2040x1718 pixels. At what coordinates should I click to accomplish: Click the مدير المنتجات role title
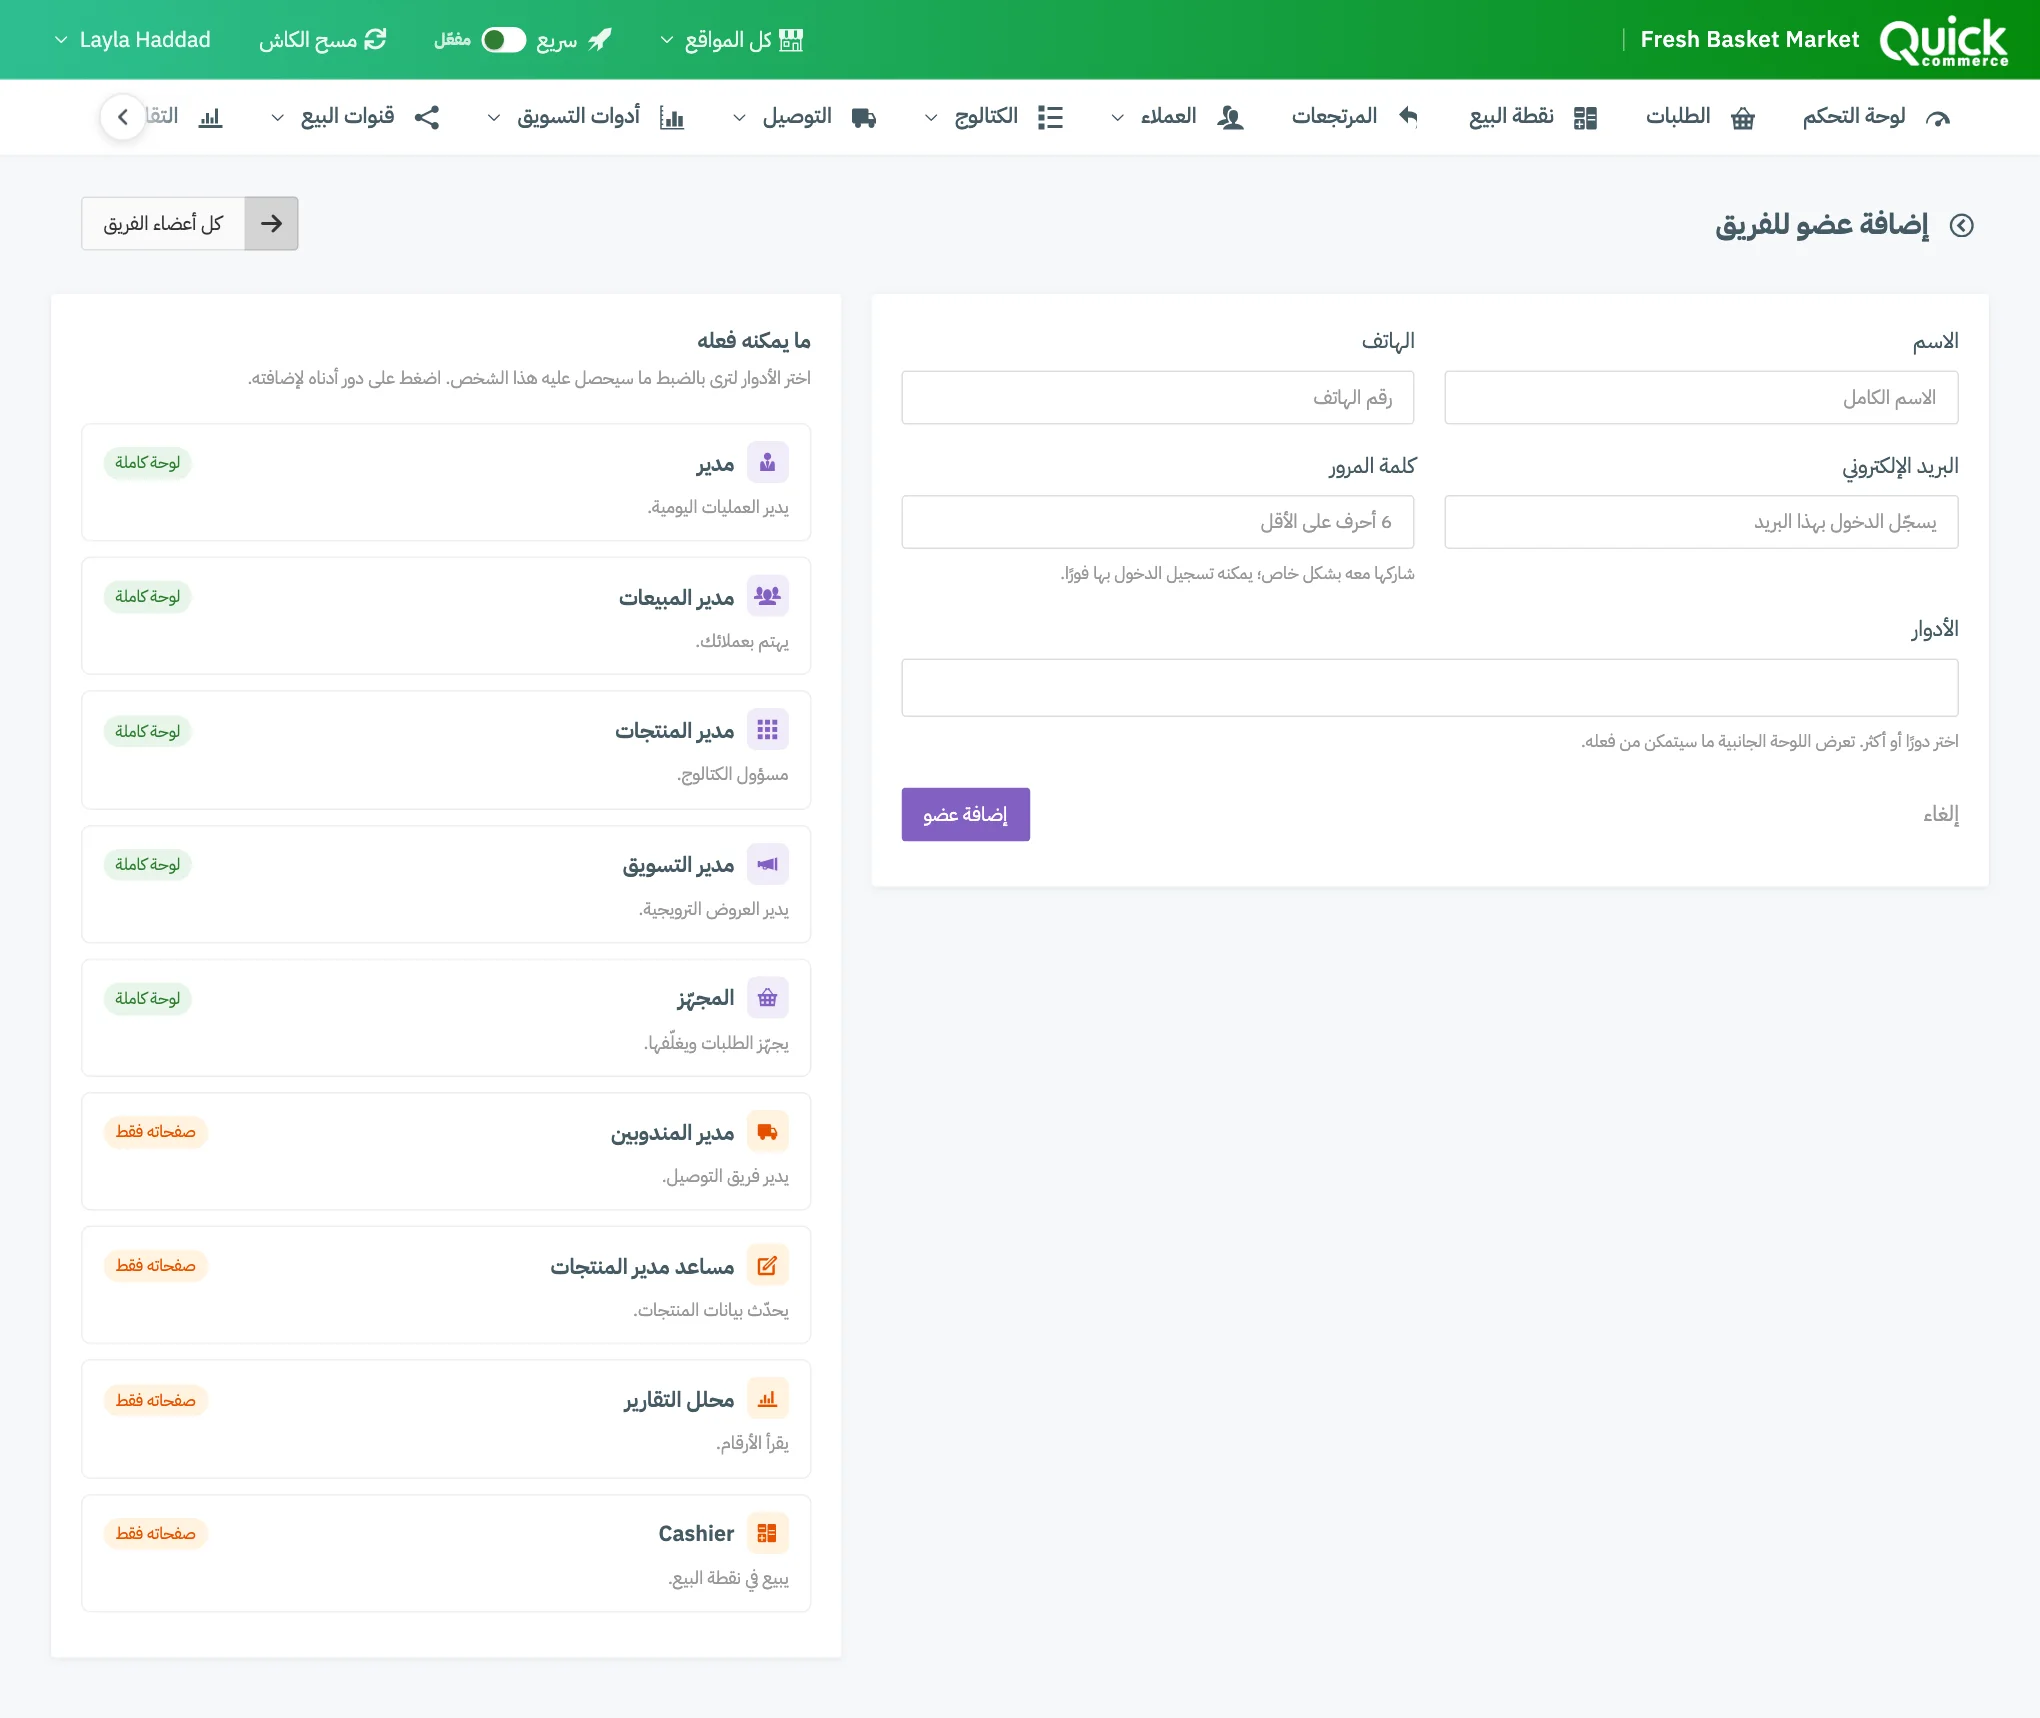tap(674, 731)
